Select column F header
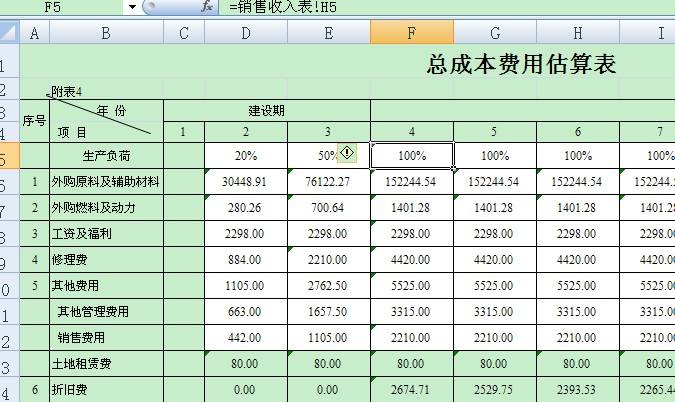This screenshot has height=402, width=675. tap(411, 34)
